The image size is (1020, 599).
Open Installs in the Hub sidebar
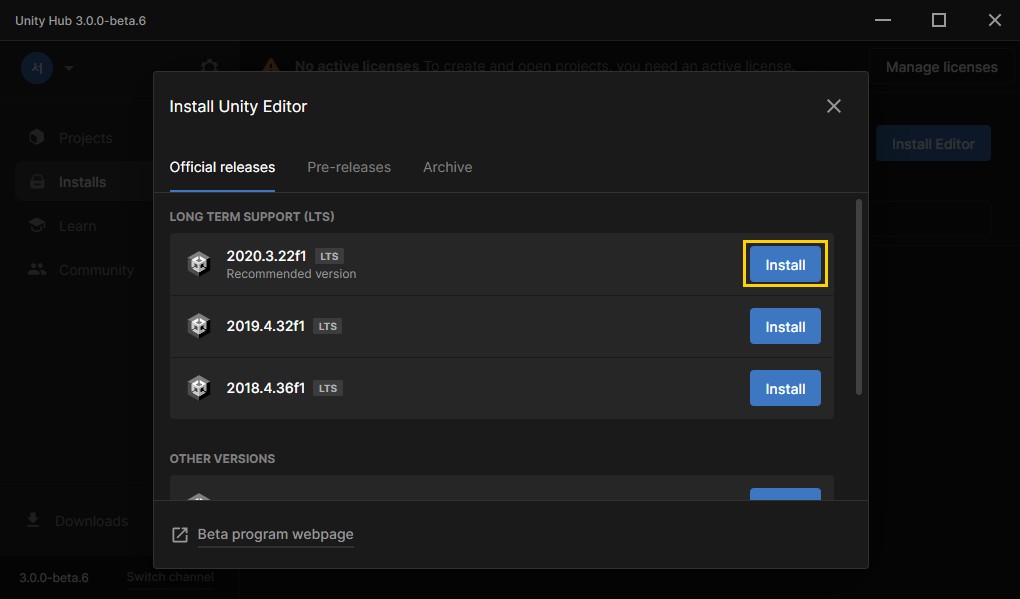pos(82,182)
